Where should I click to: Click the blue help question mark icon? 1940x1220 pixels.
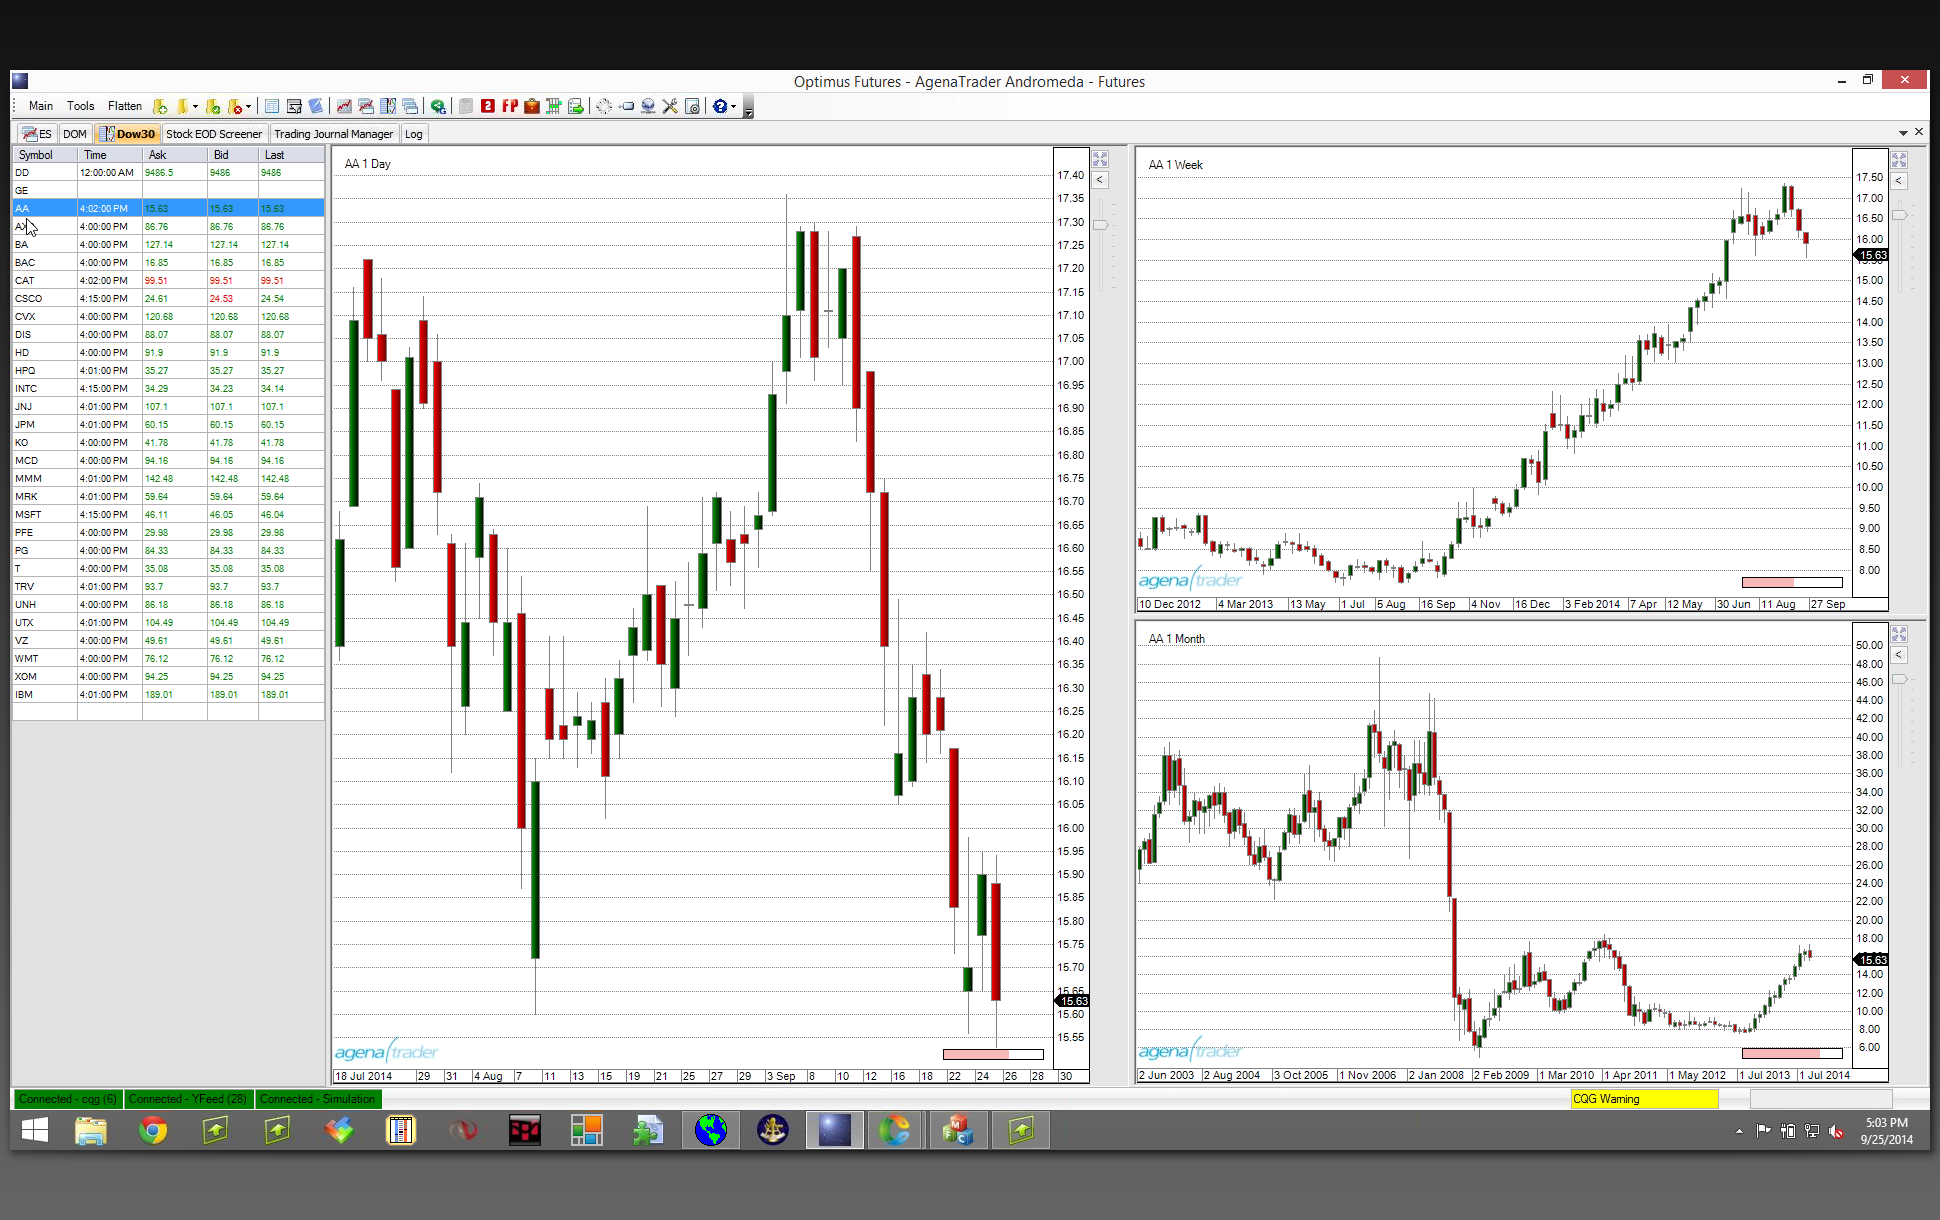719,106
